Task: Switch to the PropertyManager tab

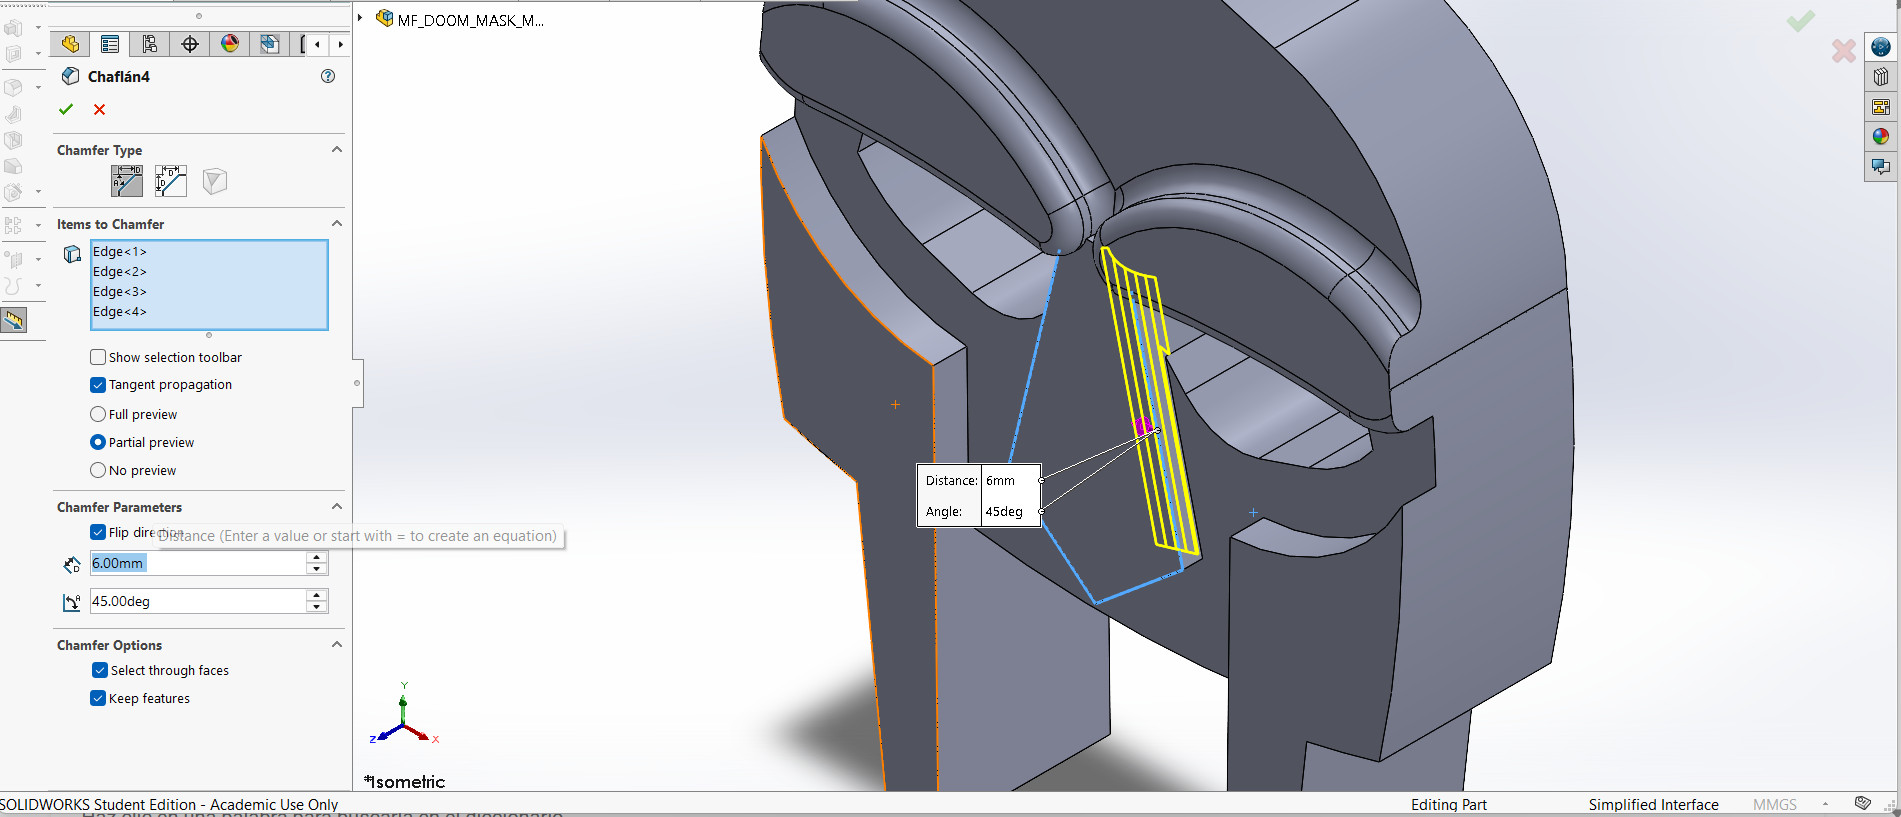Action: 110,44
